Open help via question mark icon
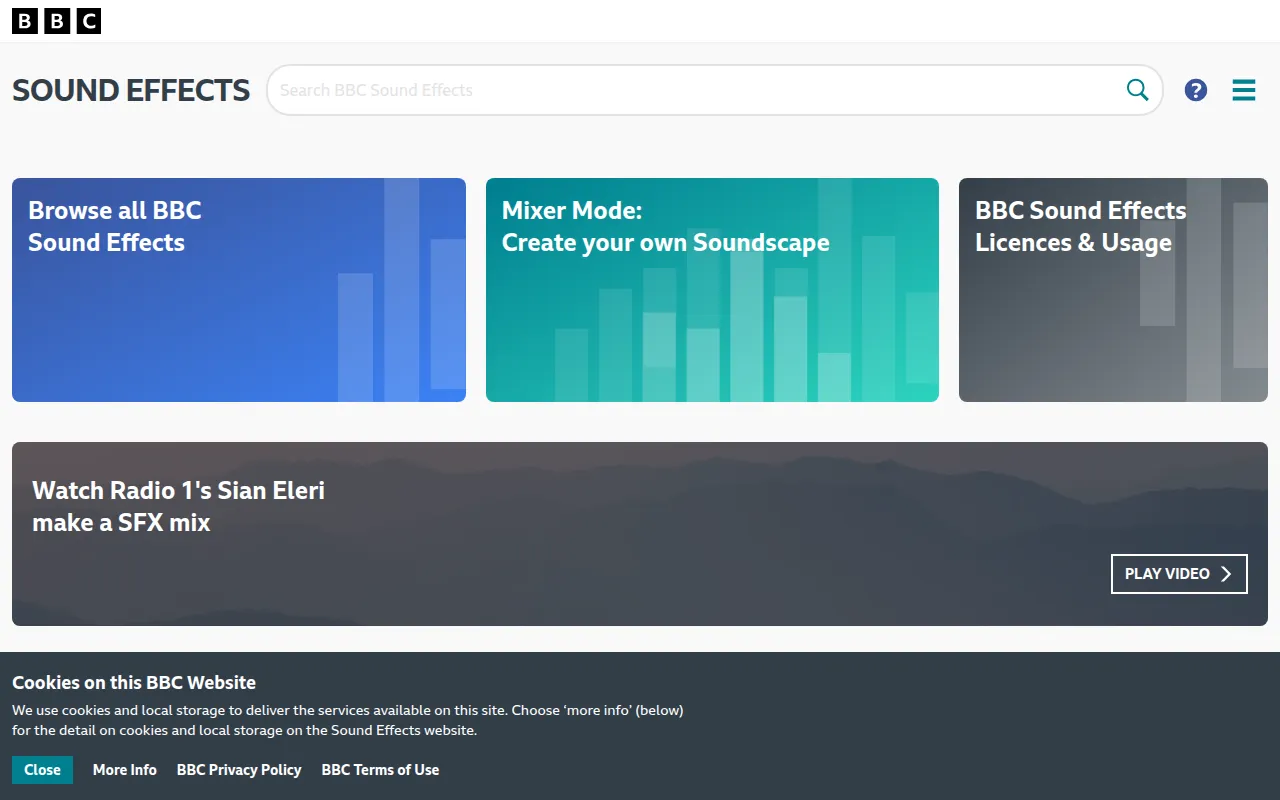 coord(1196,90)
